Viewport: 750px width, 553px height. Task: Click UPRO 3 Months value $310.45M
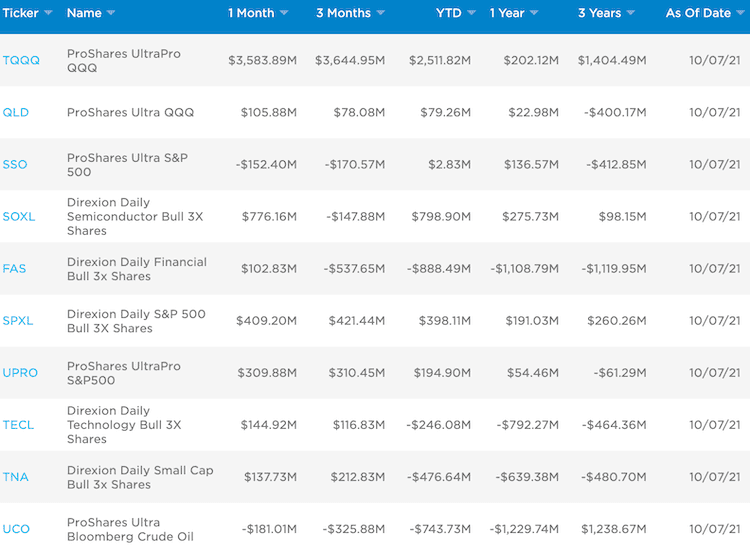click(356, 373)
